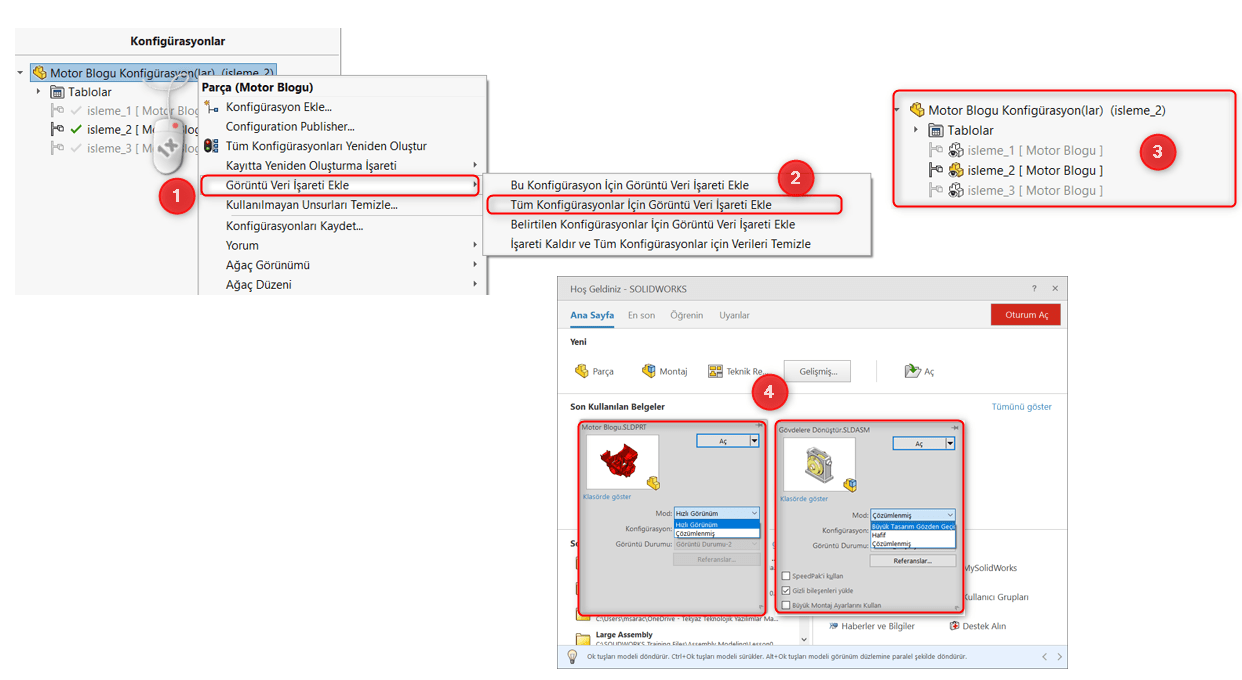
Task: Click the Gelişmiş... button
Action: tap(817, 371)
